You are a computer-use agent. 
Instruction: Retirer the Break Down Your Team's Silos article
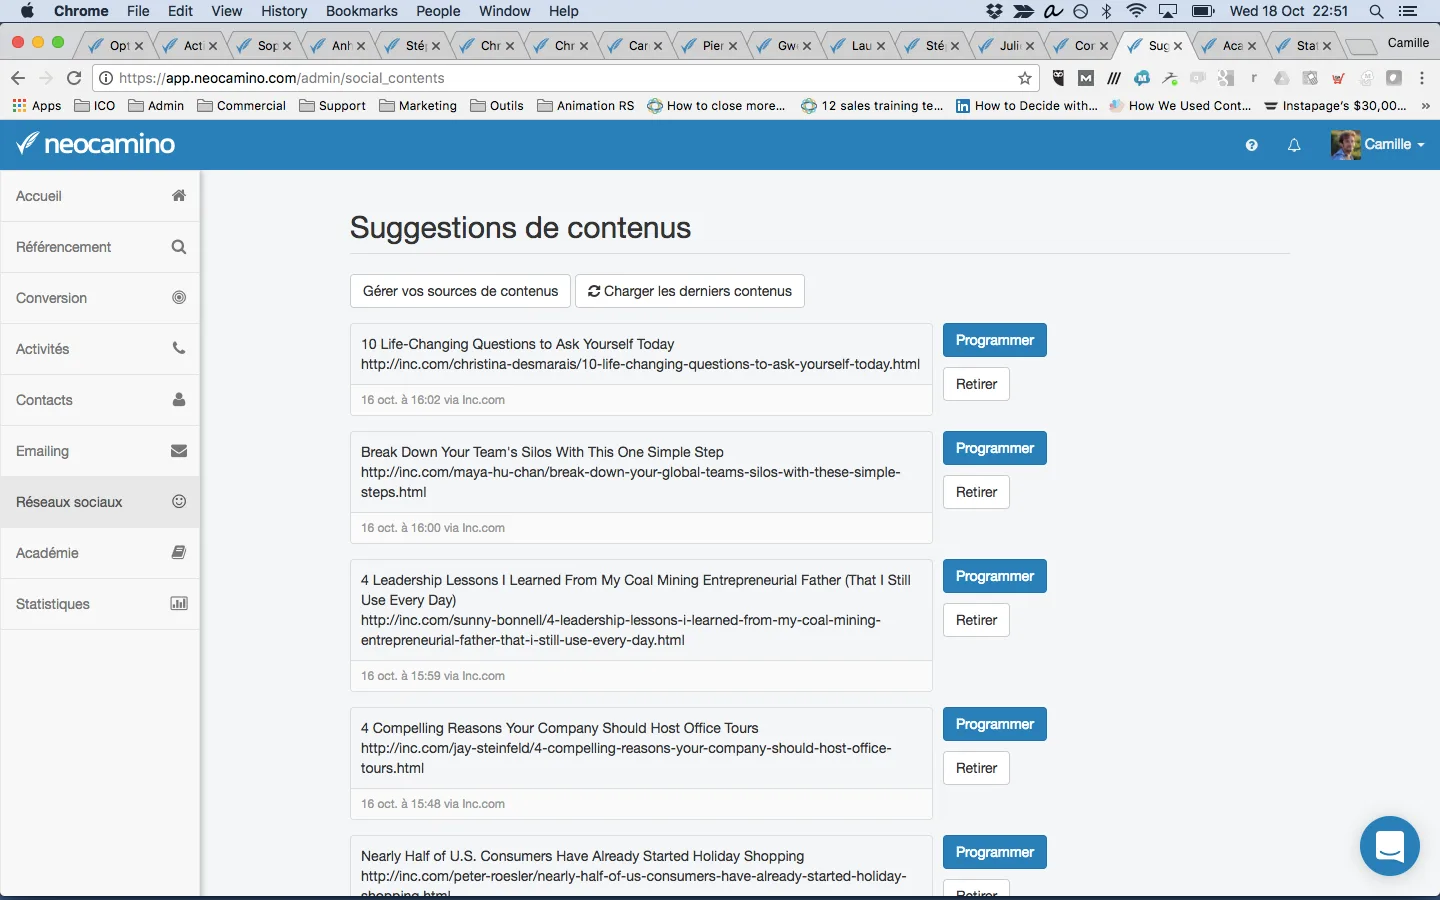click(976, 492)
